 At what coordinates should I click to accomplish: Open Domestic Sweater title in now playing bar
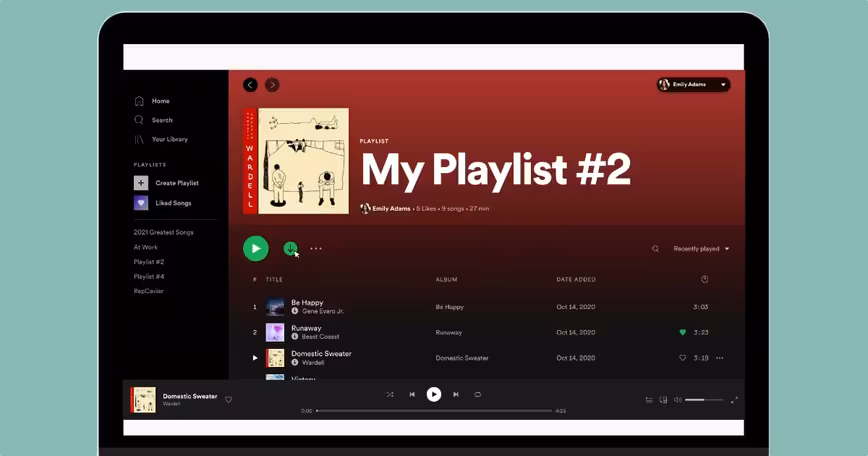tap(190, 396)
